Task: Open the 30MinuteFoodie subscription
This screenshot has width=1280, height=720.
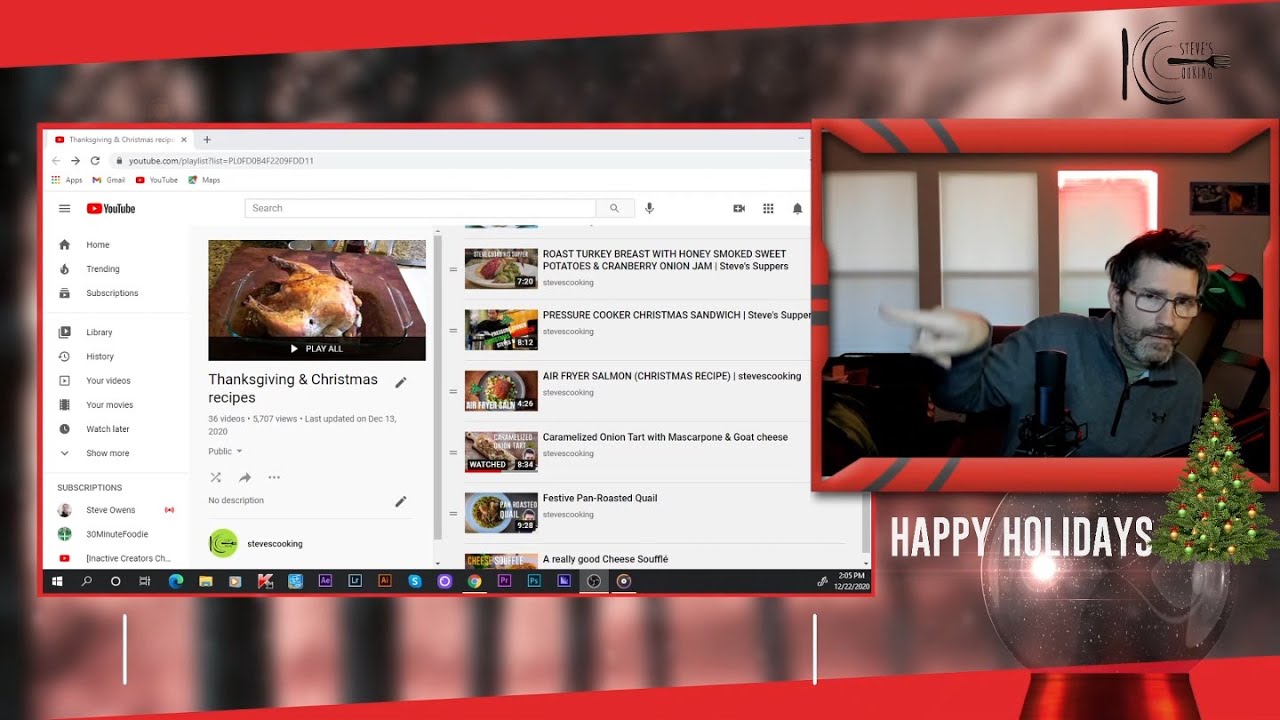Action: pos(116,534)
